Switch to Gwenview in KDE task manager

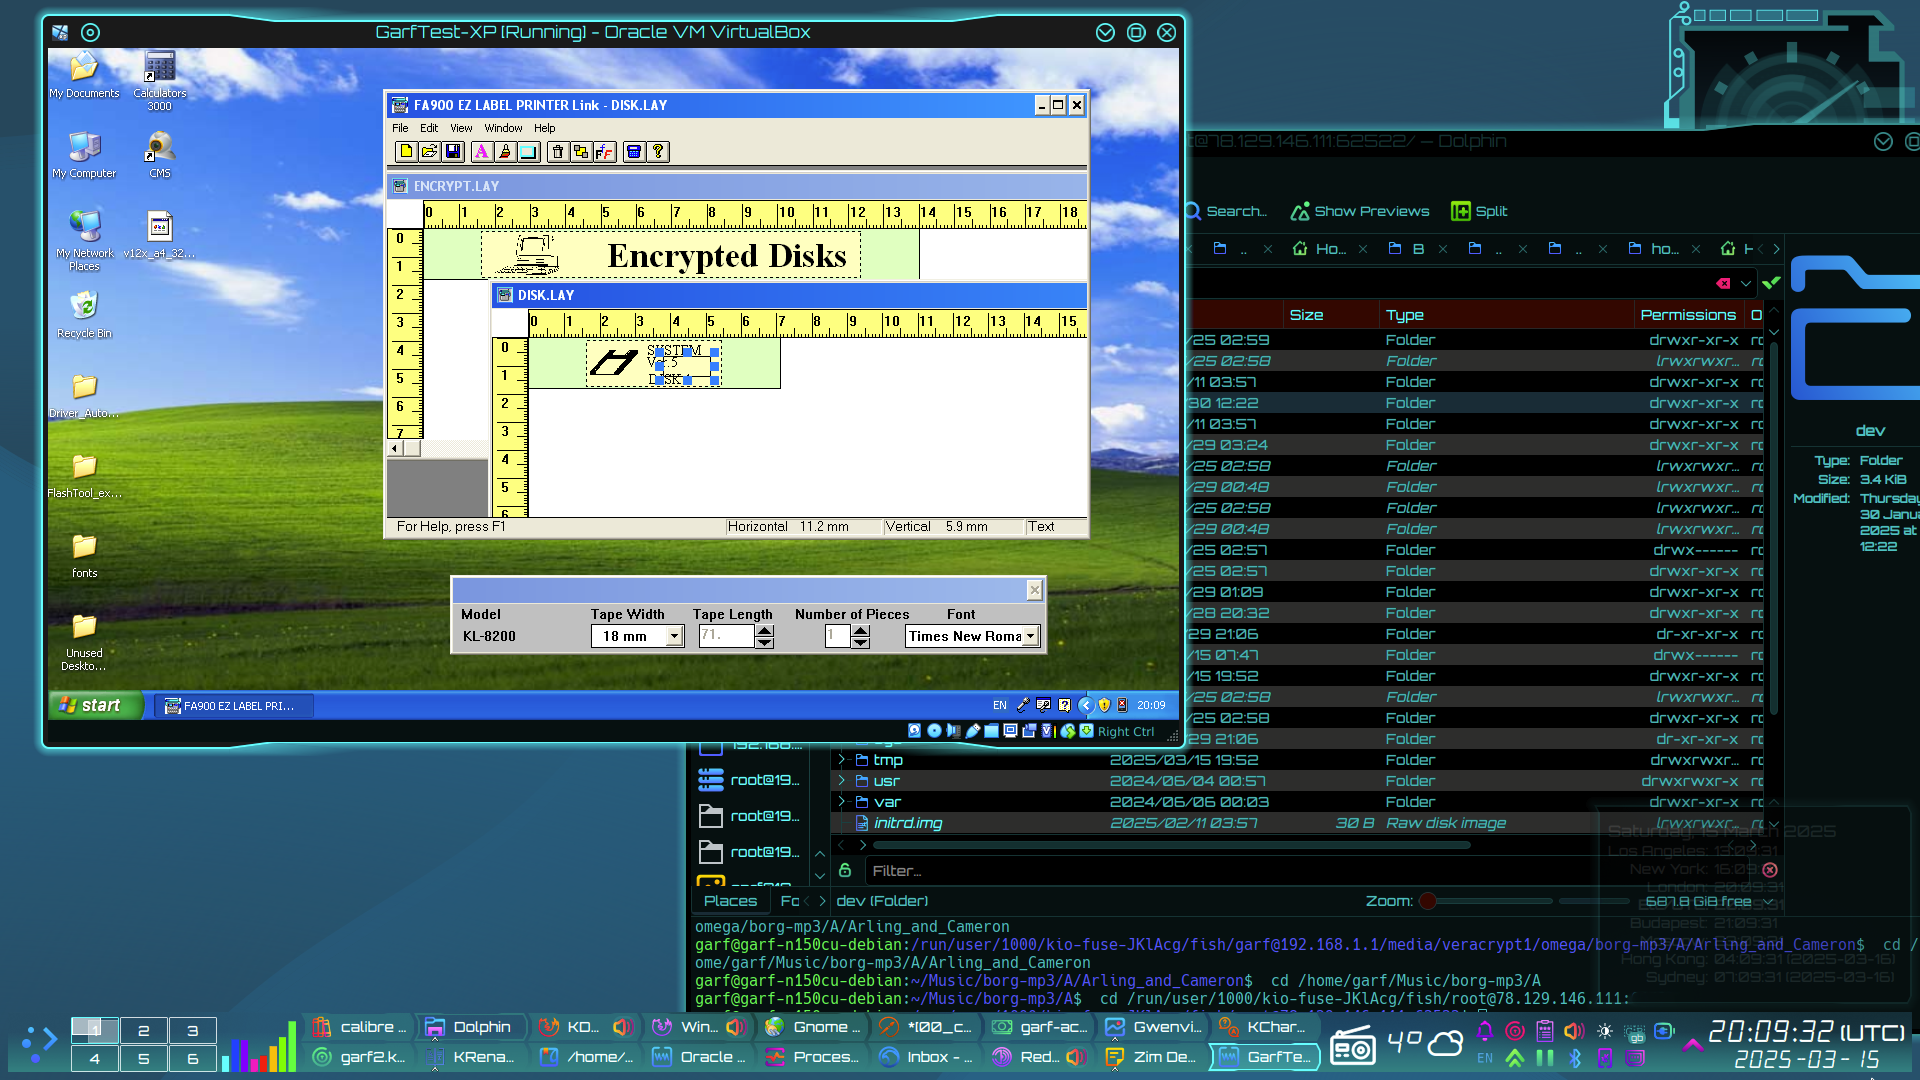tap(1155, 1027)
